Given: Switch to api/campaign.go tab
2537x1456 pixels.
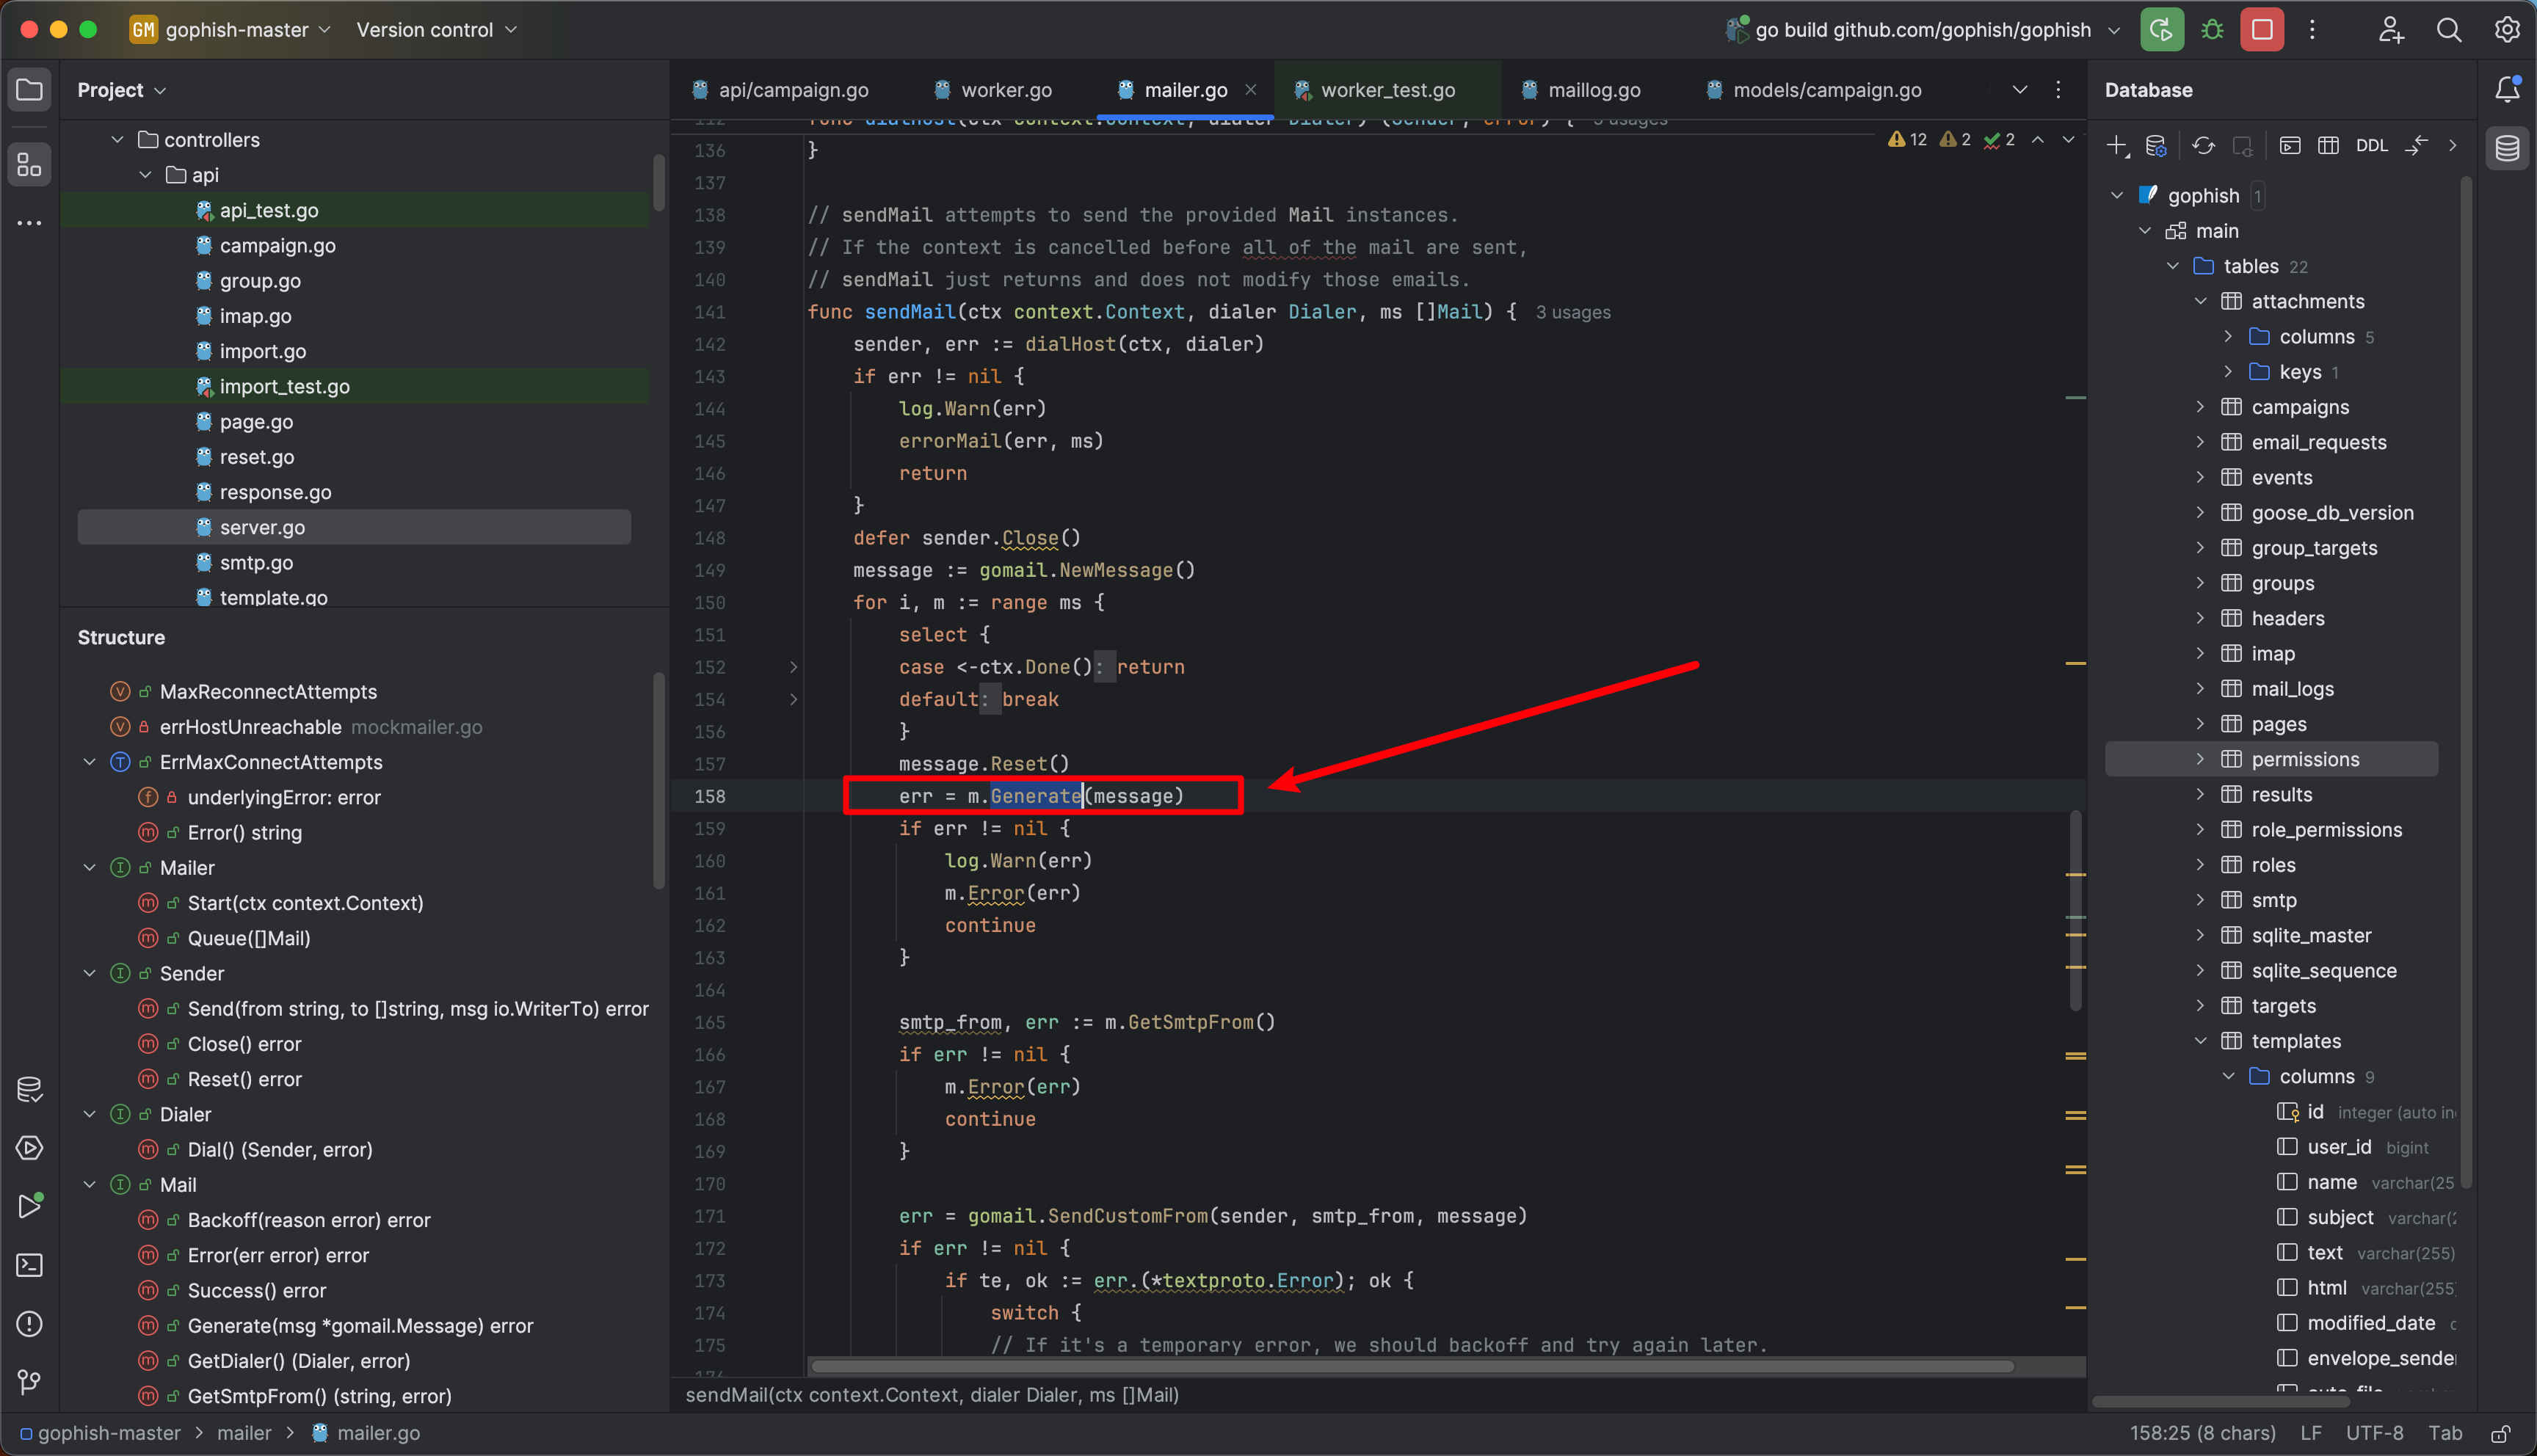Looking at the screenshot, I should pyautogui.click(x=780, y=90).
